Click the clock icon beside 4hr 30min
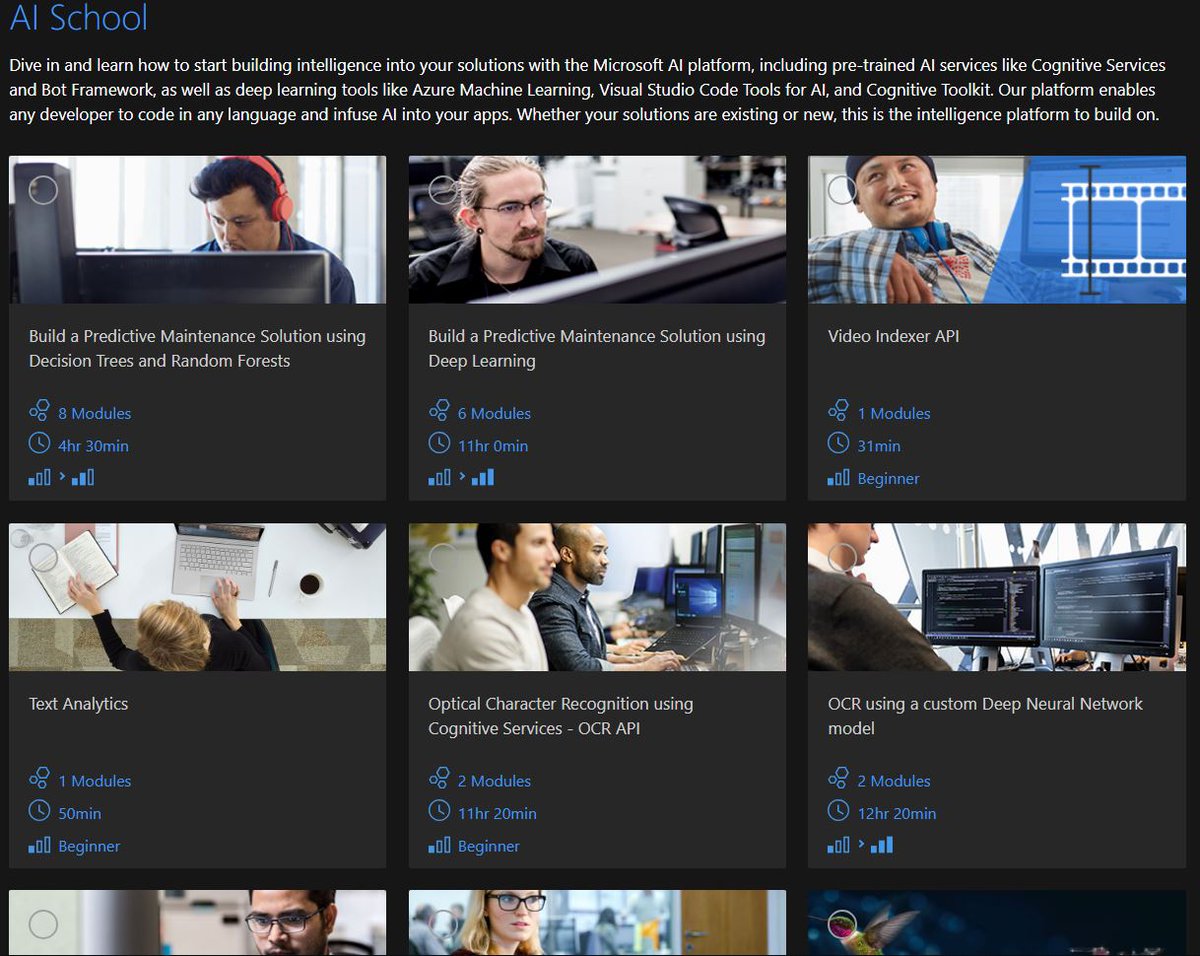 [39, 444]
